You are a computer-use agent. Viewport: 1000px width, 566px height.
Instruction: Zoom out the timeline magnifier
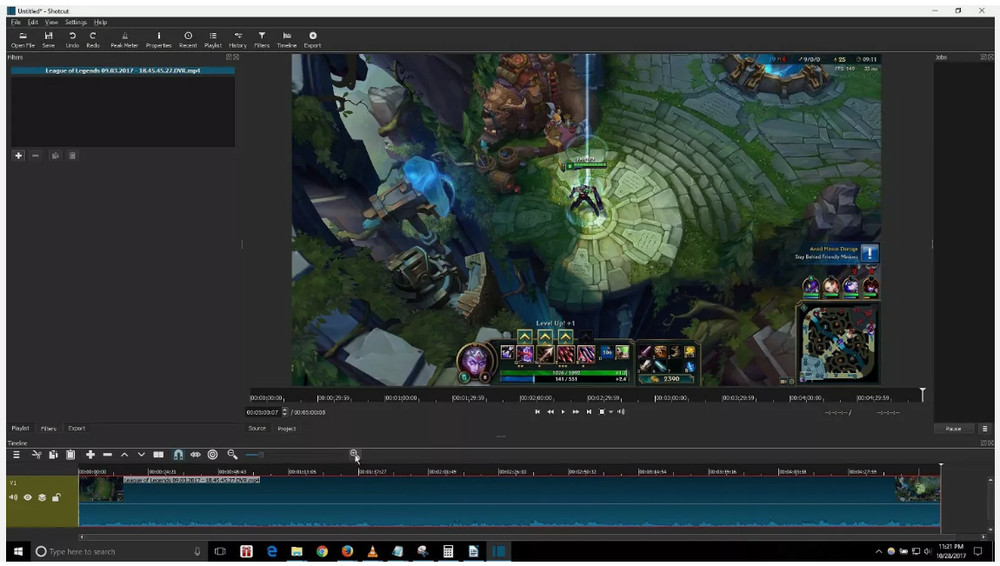coord(233,454)
